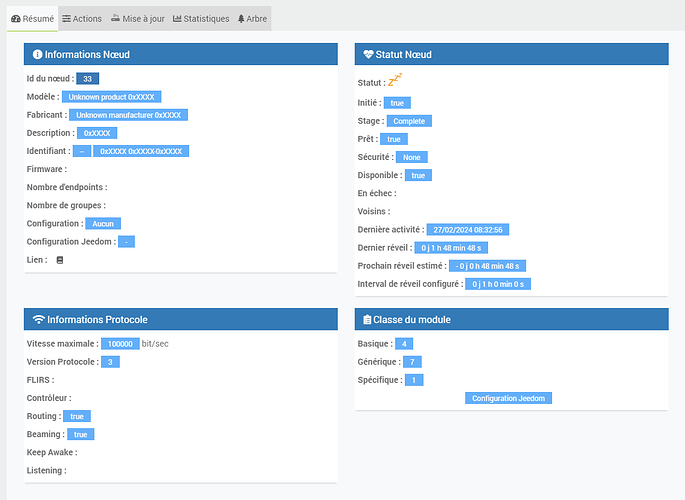Screen dimensions: 685x500
Task: Click the Informations Nœud panel title
Action: [87, 55]
